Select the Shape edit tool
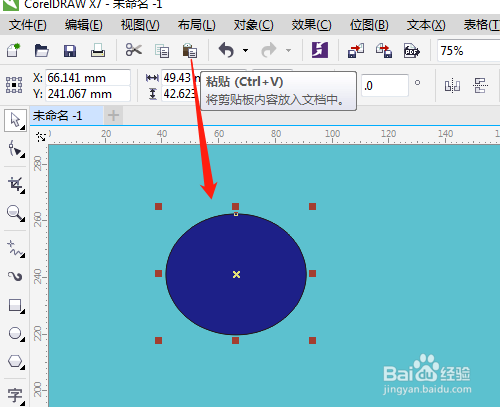The height and width of the screenshot is (407, 500). (16, 149)
